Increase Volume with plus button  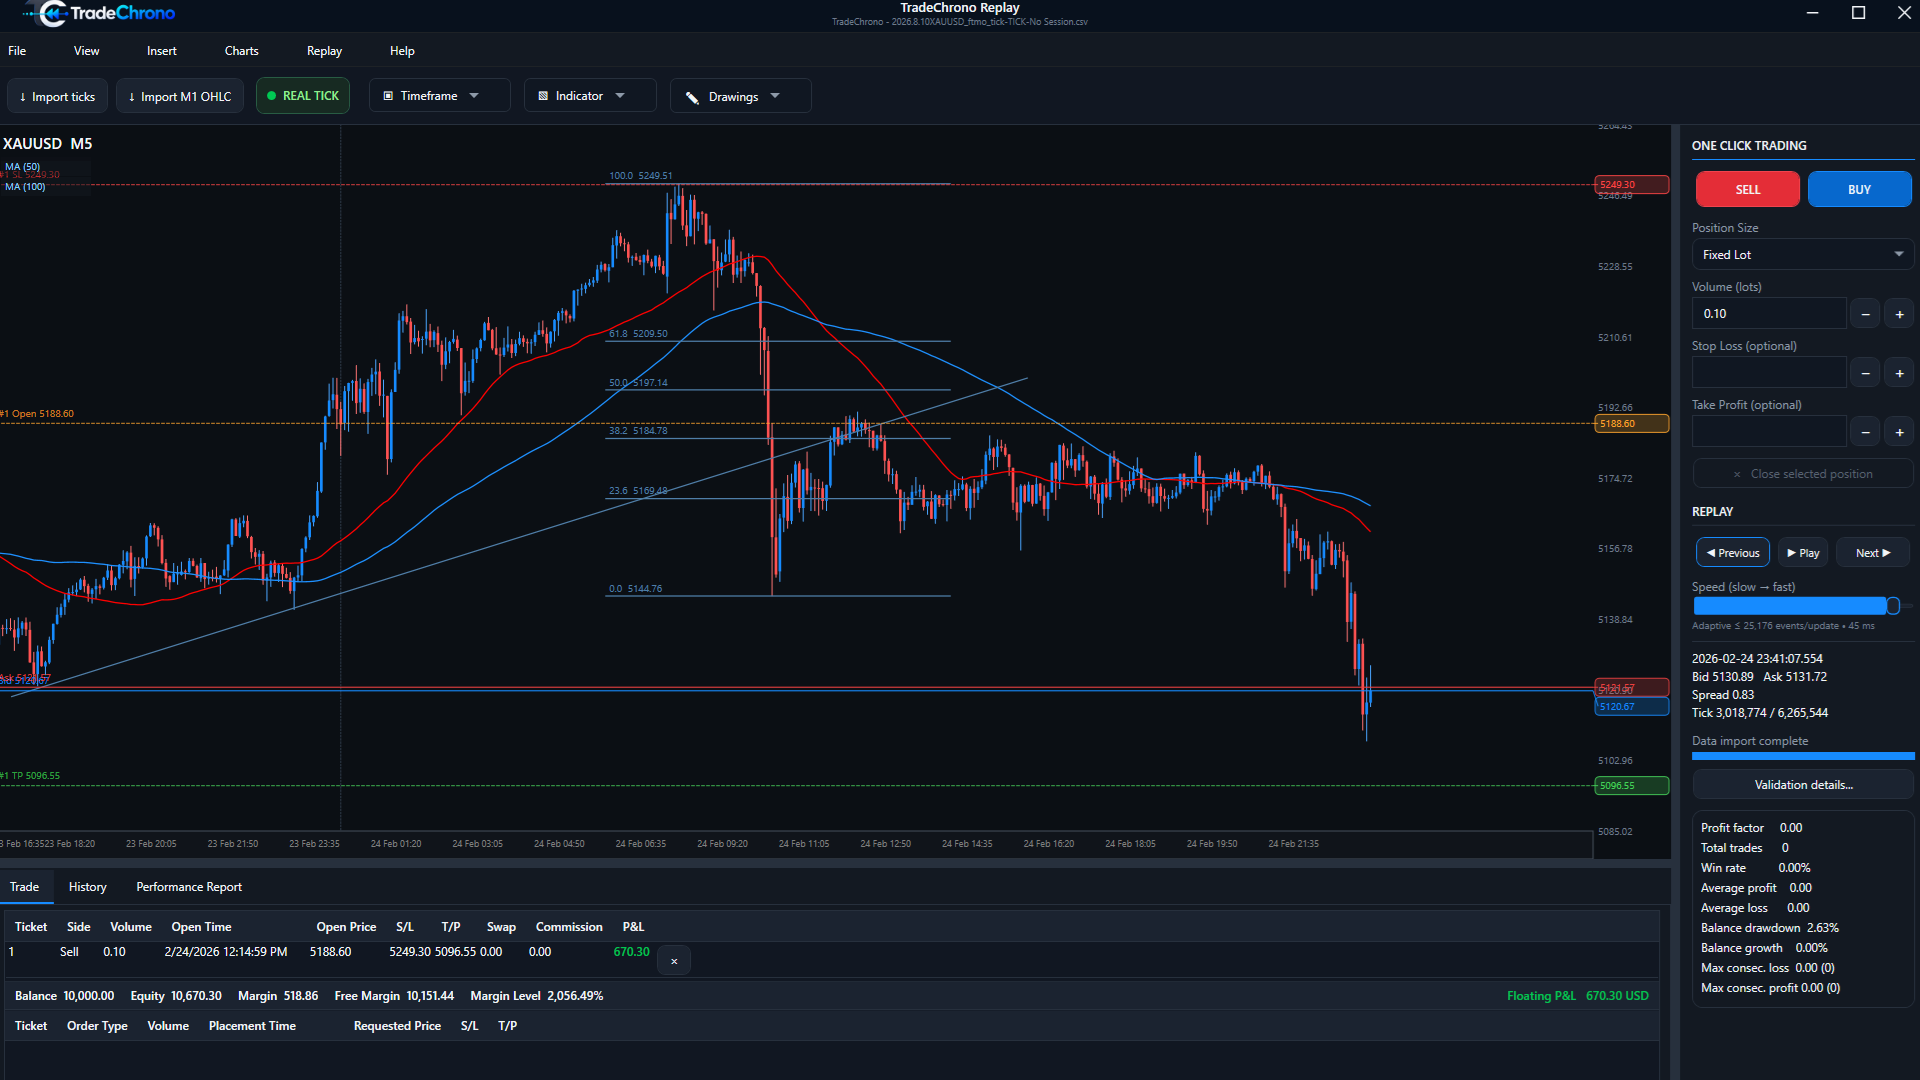[1899, 314]
